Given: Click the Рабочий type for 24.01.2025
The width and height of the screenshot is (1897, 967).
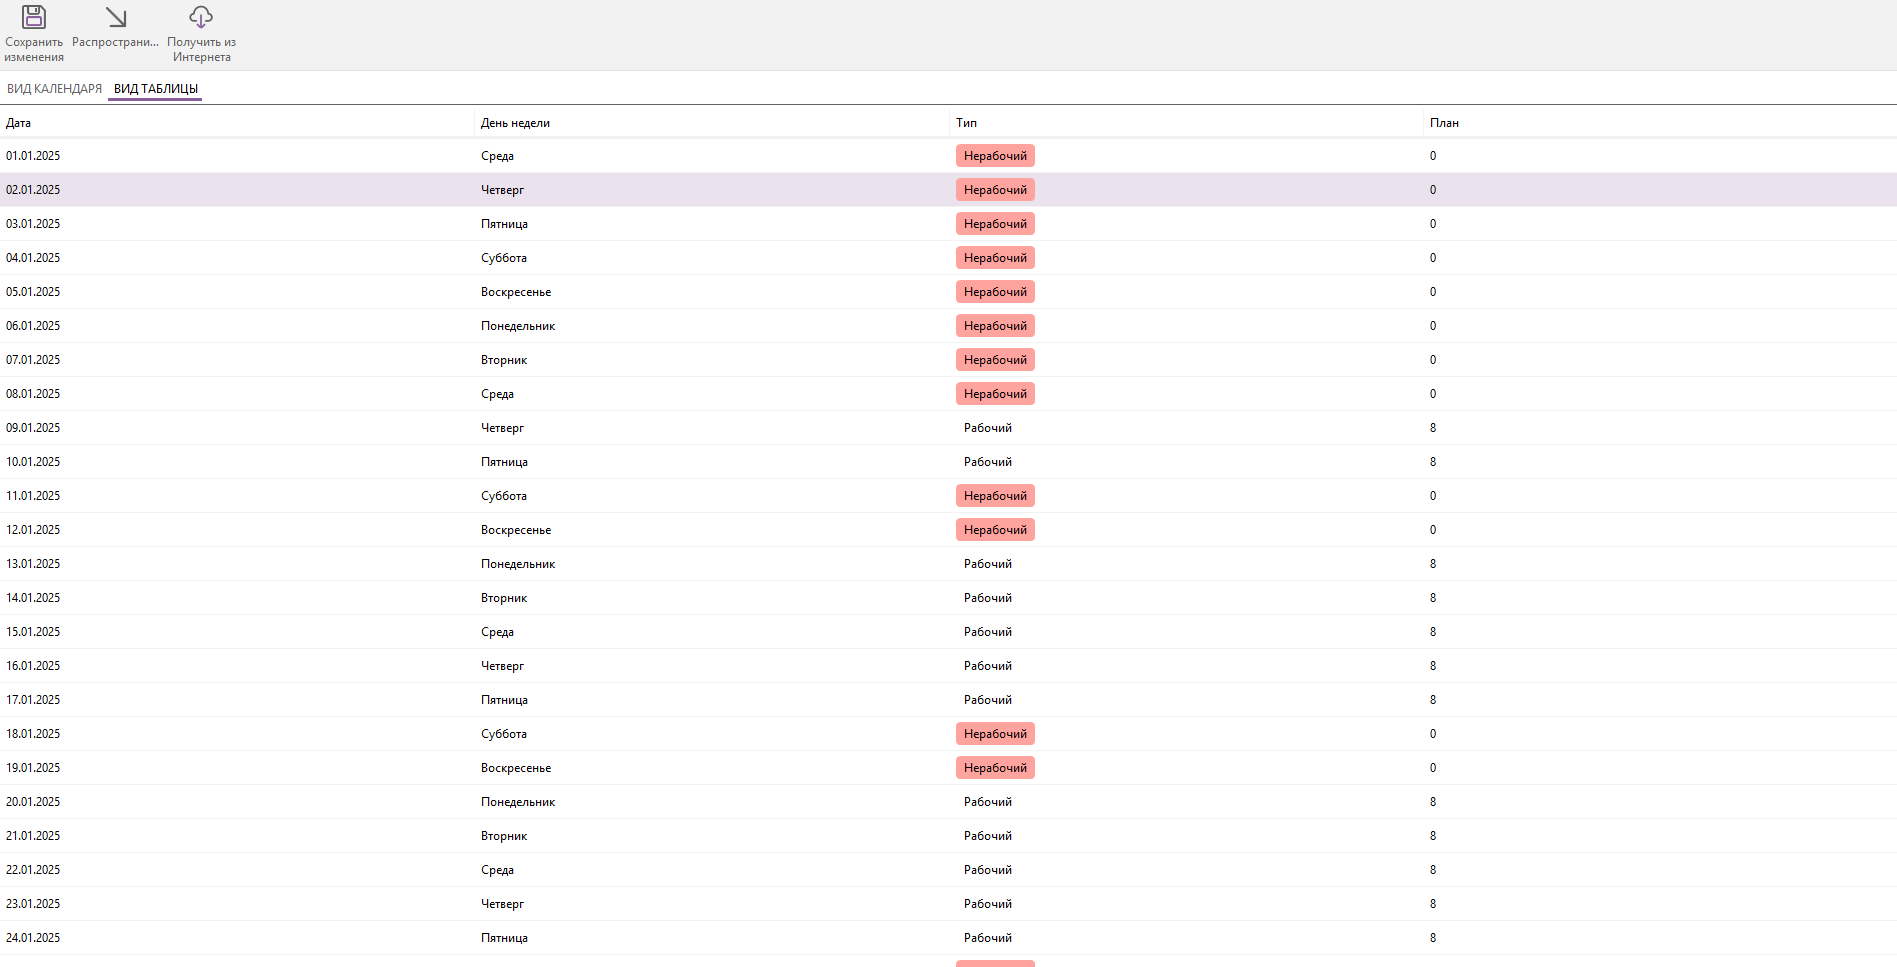Looking at the screenshot, I should 988,938.
